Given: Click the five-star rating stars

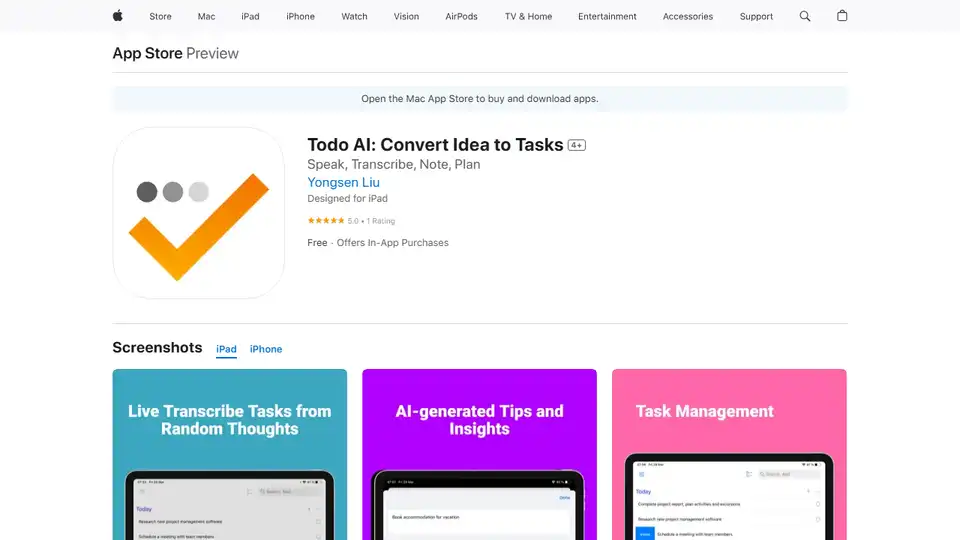Looking at the screenshot, I should [x=326, y=220].
